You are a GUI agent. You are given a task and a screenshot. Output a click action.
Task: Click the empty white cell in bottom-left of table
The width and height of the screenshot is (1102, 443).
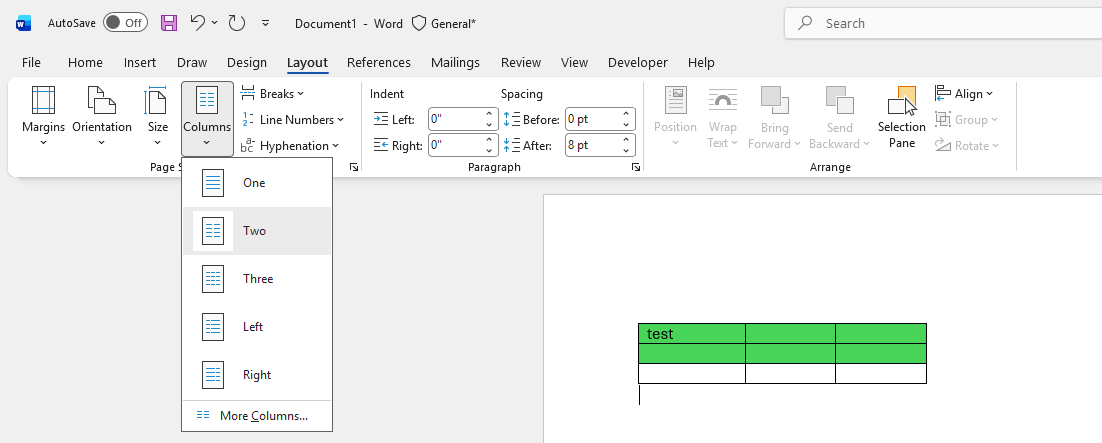692,373
